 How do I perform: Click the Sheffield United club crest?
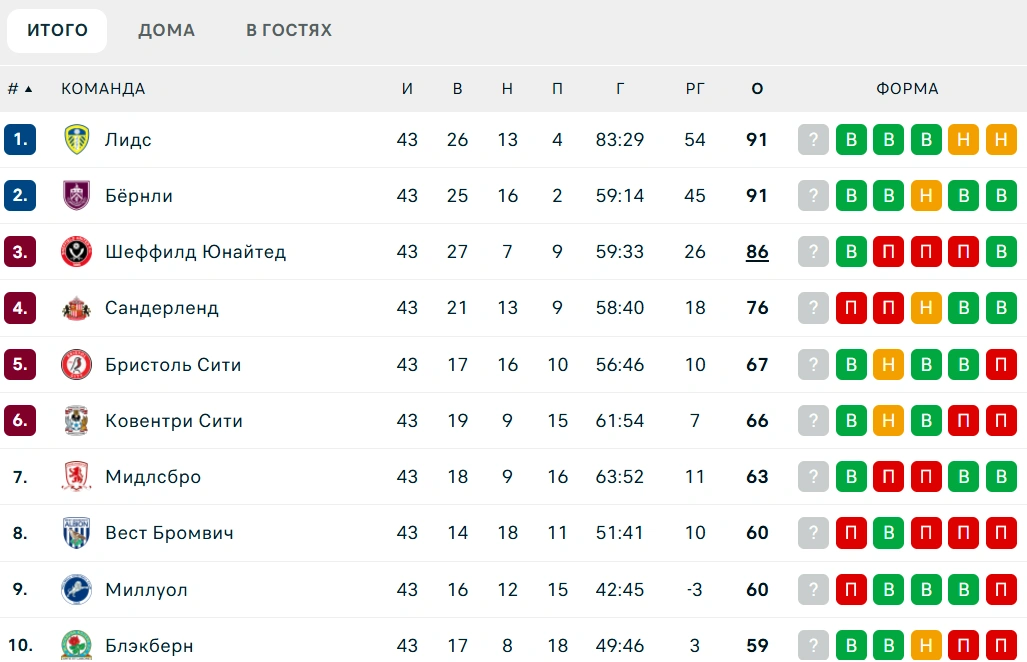pos(77,251)
